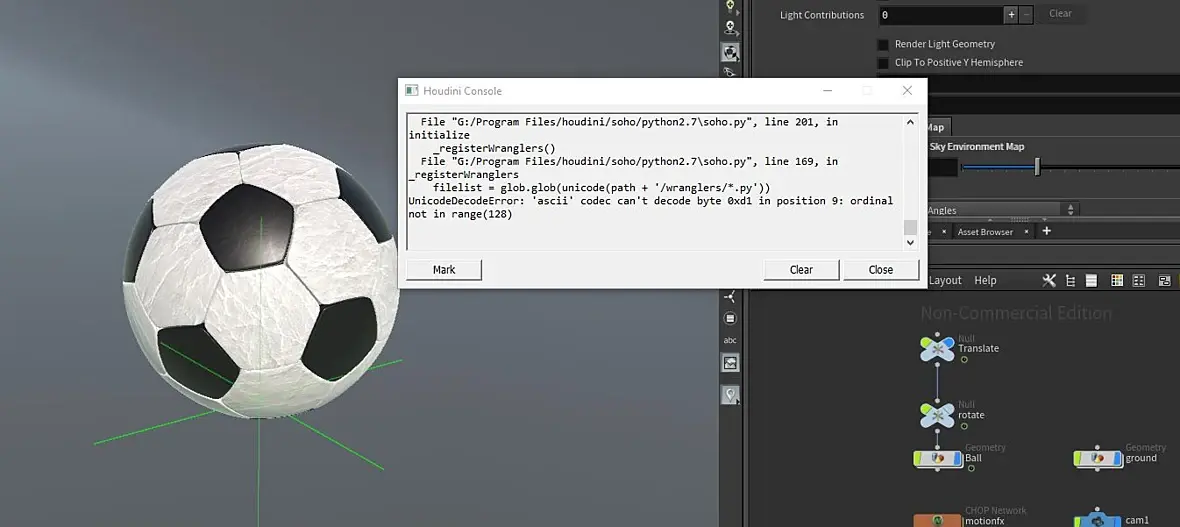Toggle the blue display flag on ground node
The width and height of the screenshot is (1180, 527).
point(1118,458)
